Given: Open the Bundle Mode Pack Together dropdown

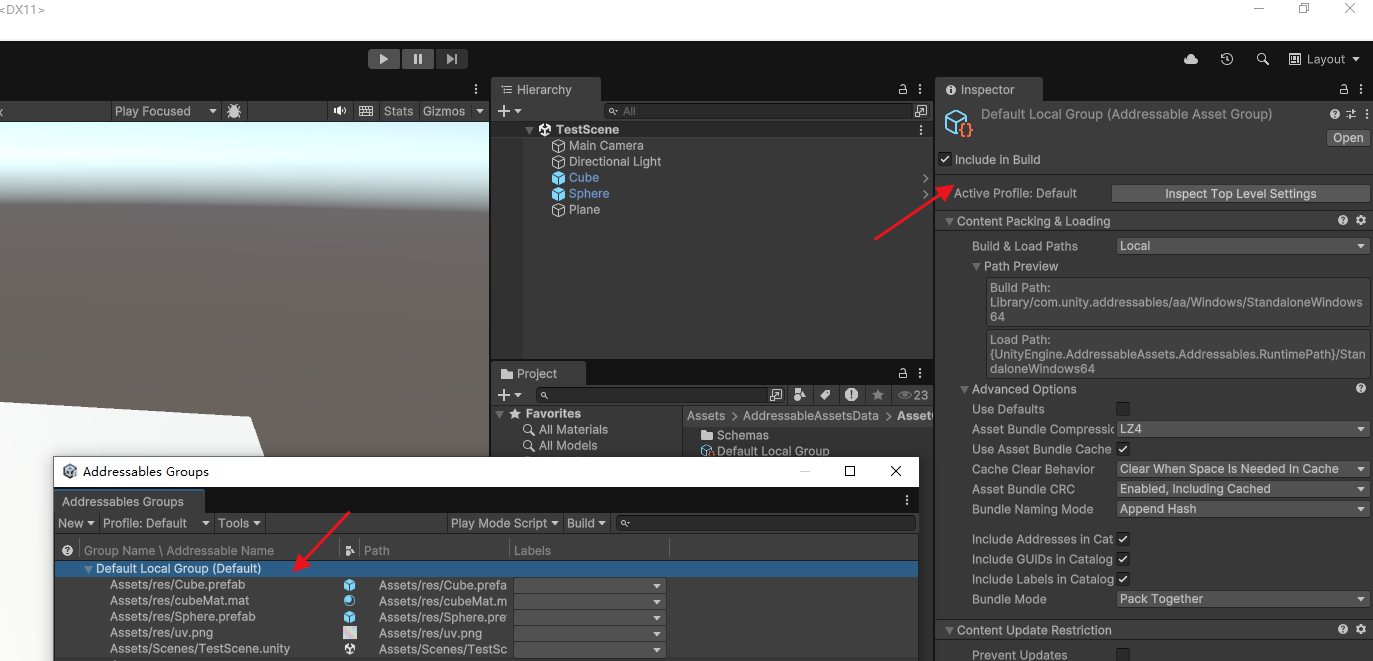Looking at the screenshot, I should [x=1243, y=599].
